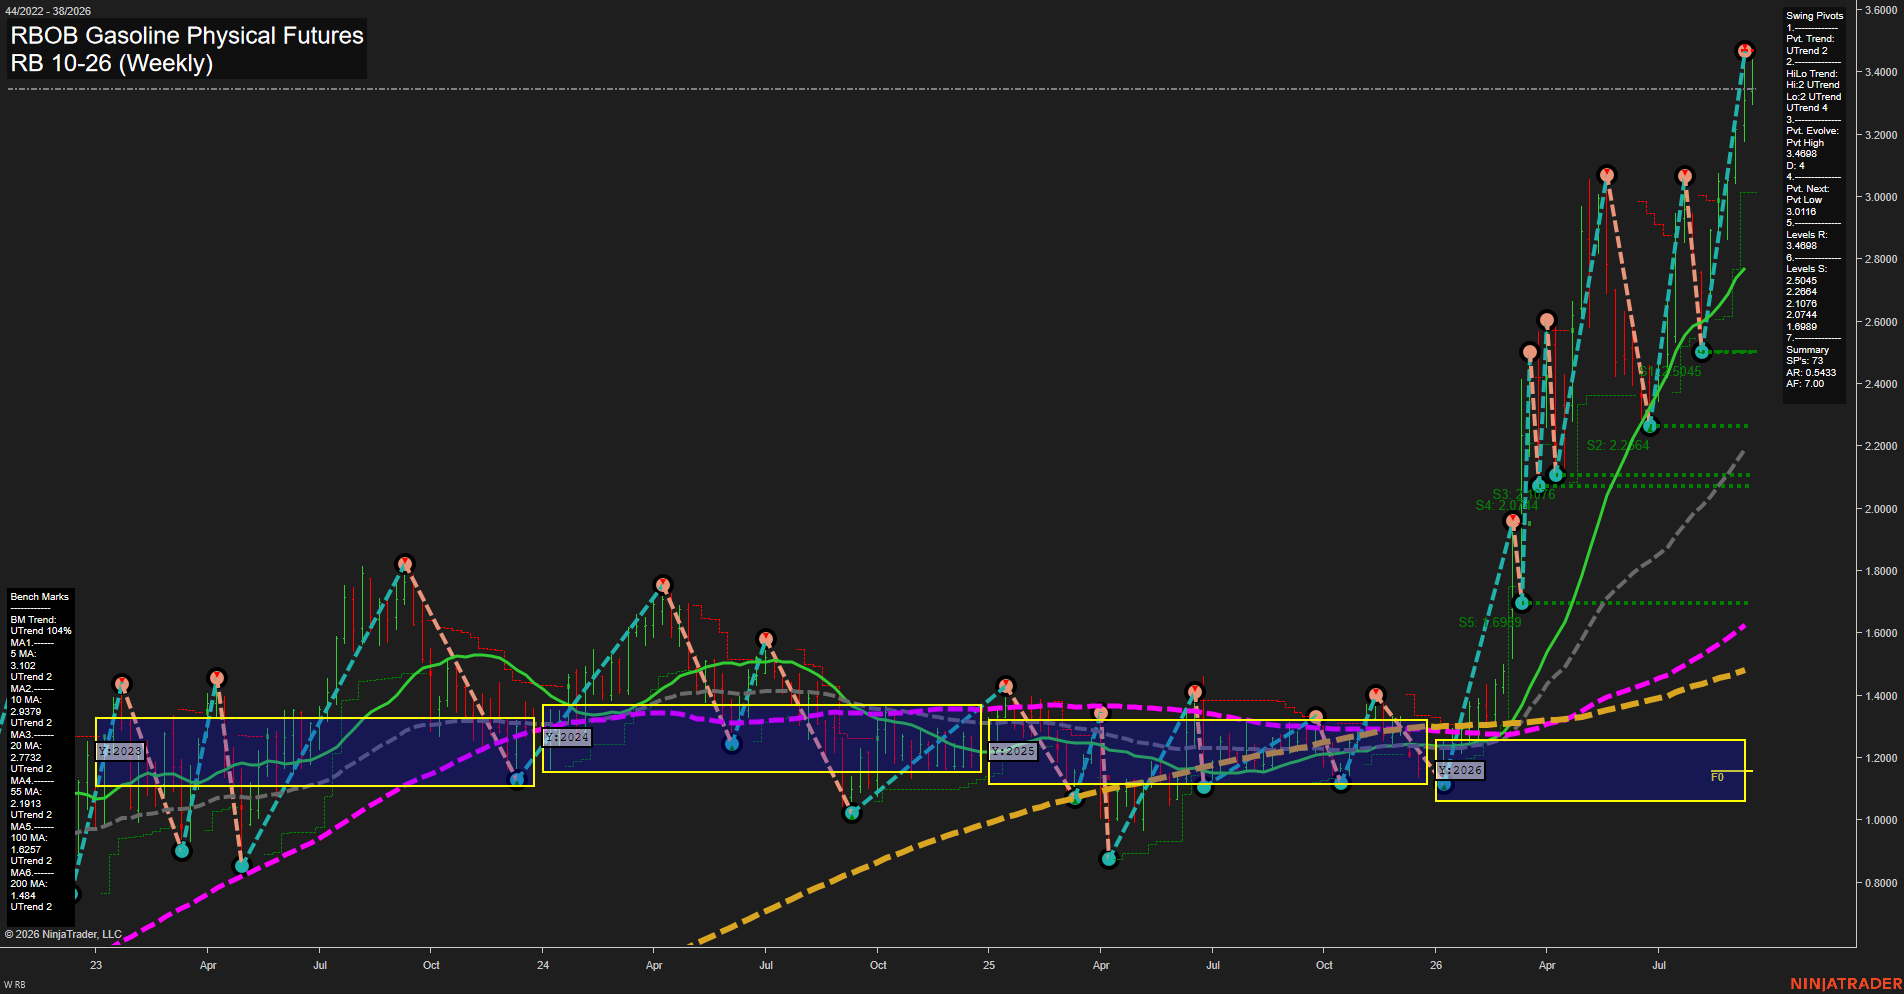Click the 2.5045 support value in Levels S

click(1801, 281)
